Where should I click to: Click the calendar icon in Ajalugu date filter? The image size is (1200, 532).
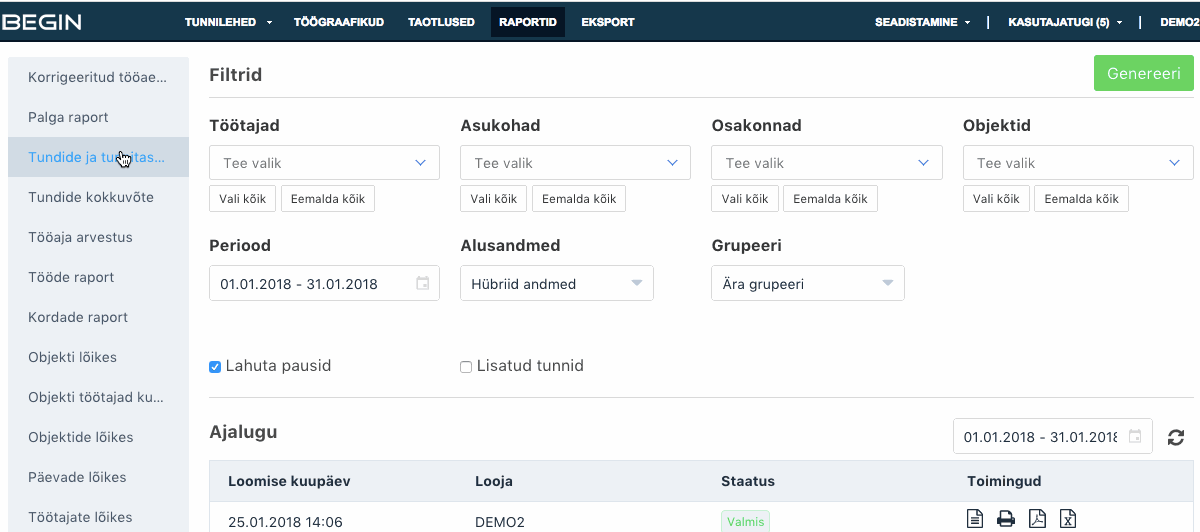1135,437
